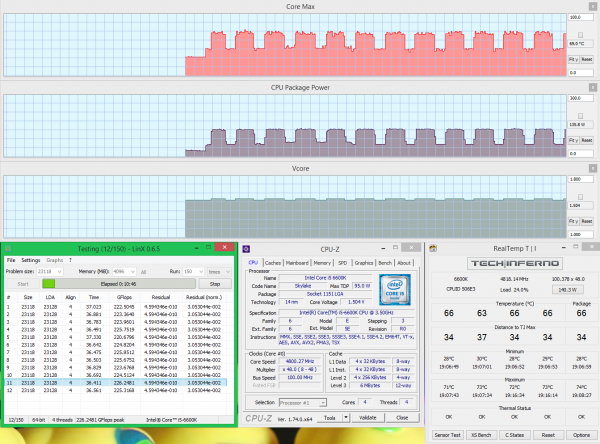Image resolution: width=600 pixels, height=444 pixels.
Task: Toggle the Vcore graph checkbox
Action: 580,197
